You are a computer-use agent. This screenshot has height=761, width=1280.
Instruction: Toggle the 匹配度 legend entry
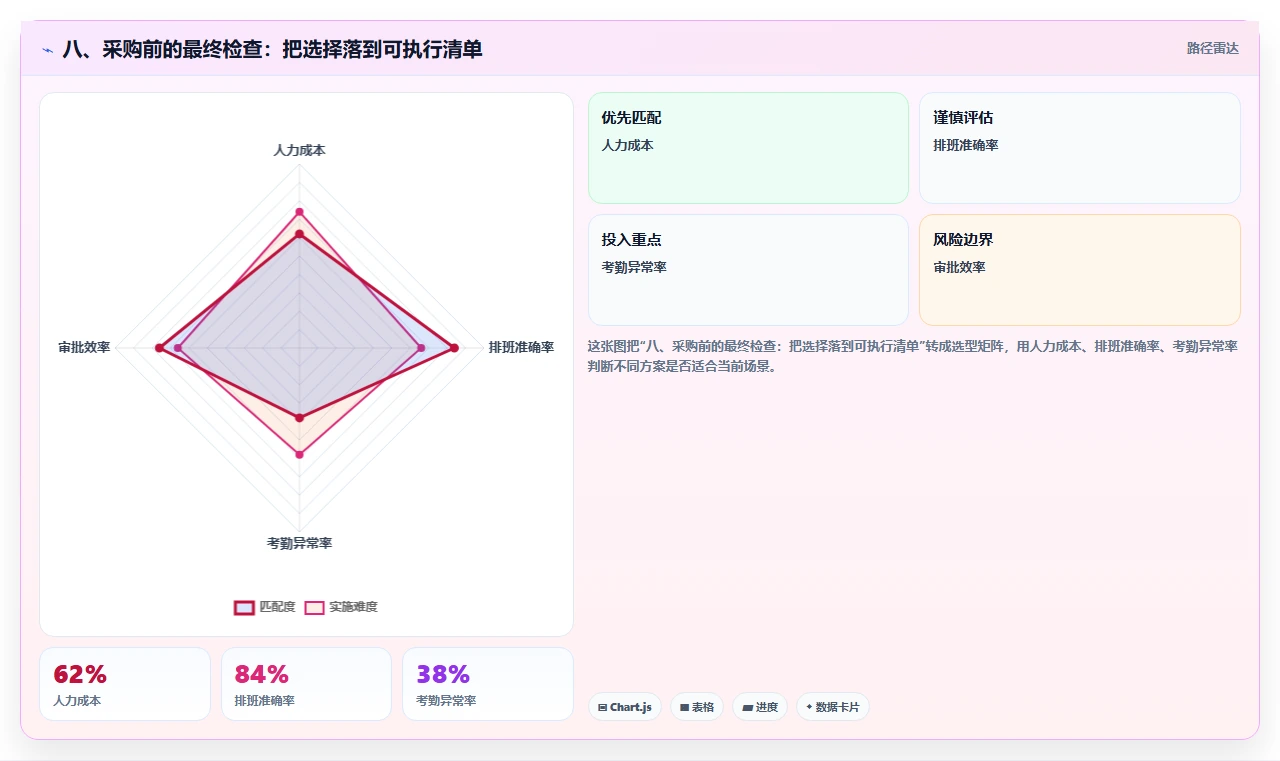click(x=265, y=607)
